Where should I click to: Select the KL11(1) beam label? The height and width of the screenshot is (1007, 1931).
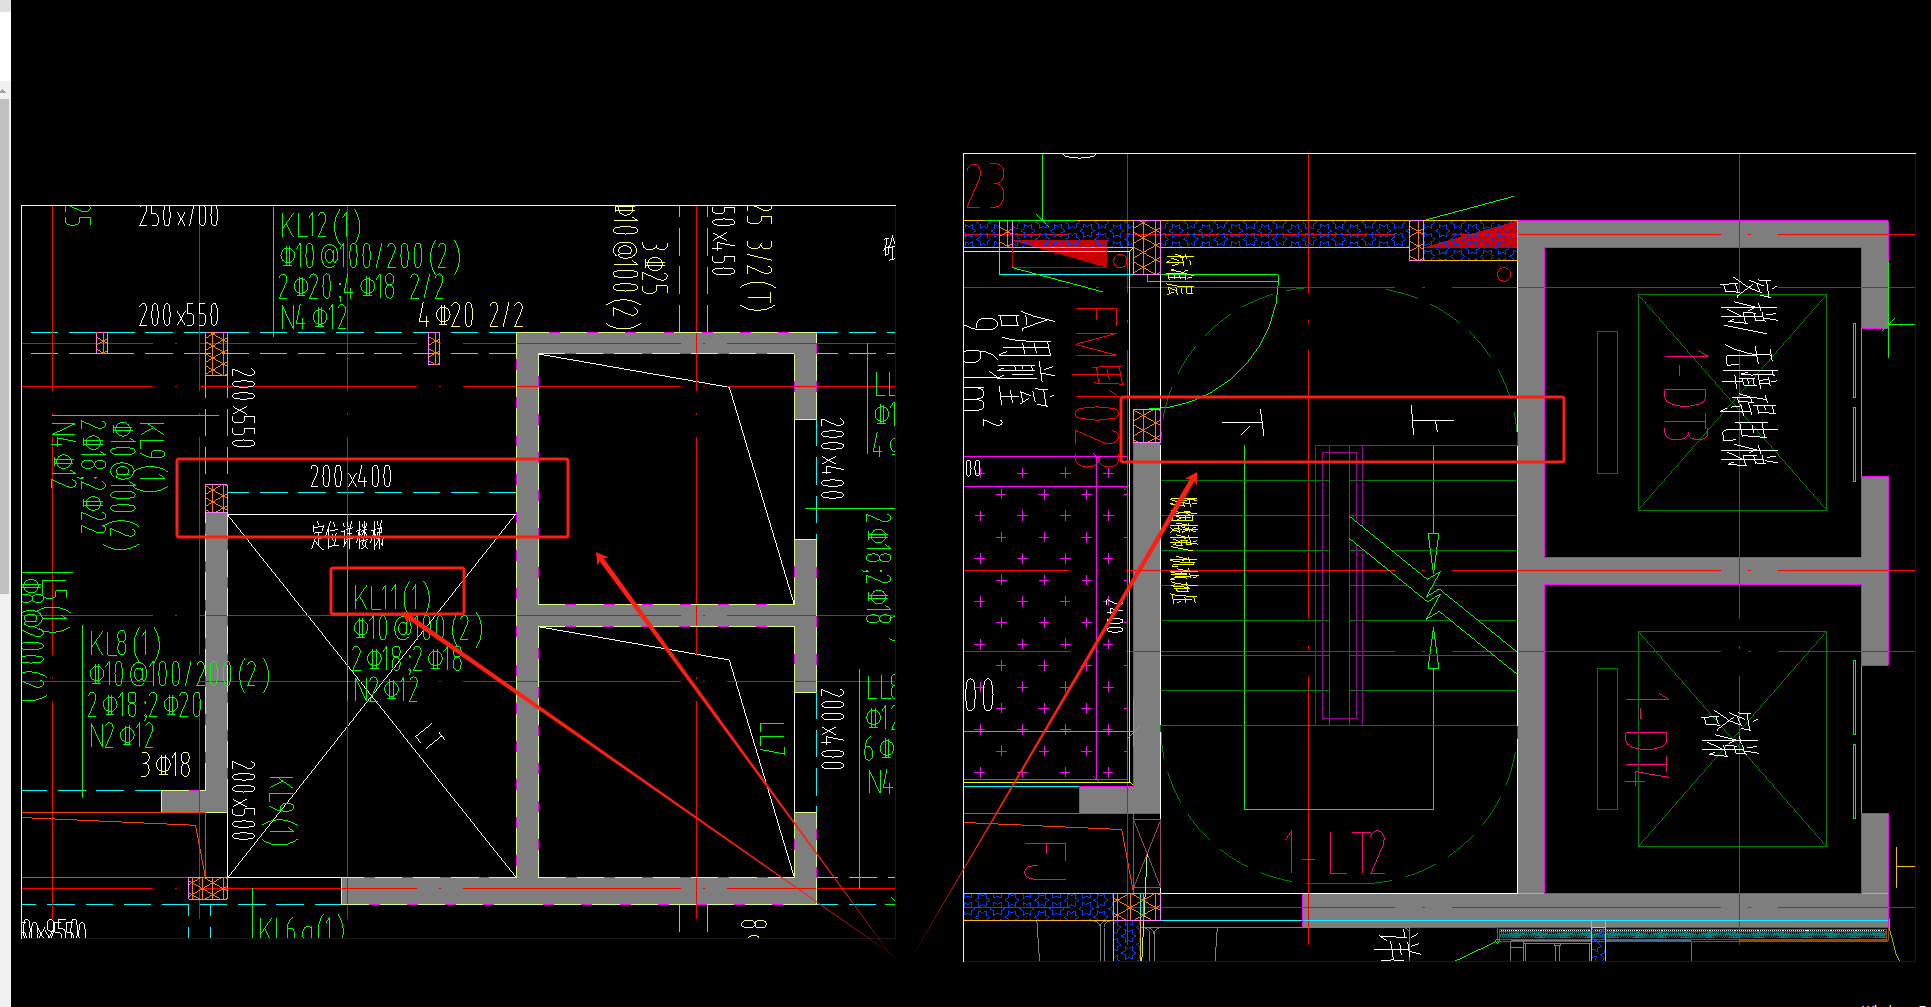click(x=392, y=598)
